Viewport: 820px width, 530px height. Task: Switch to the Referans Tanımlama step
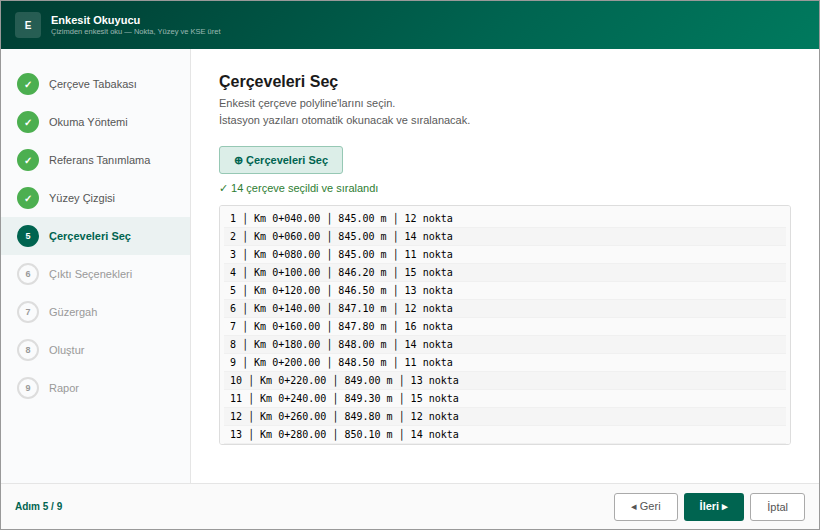click(96, 160)
